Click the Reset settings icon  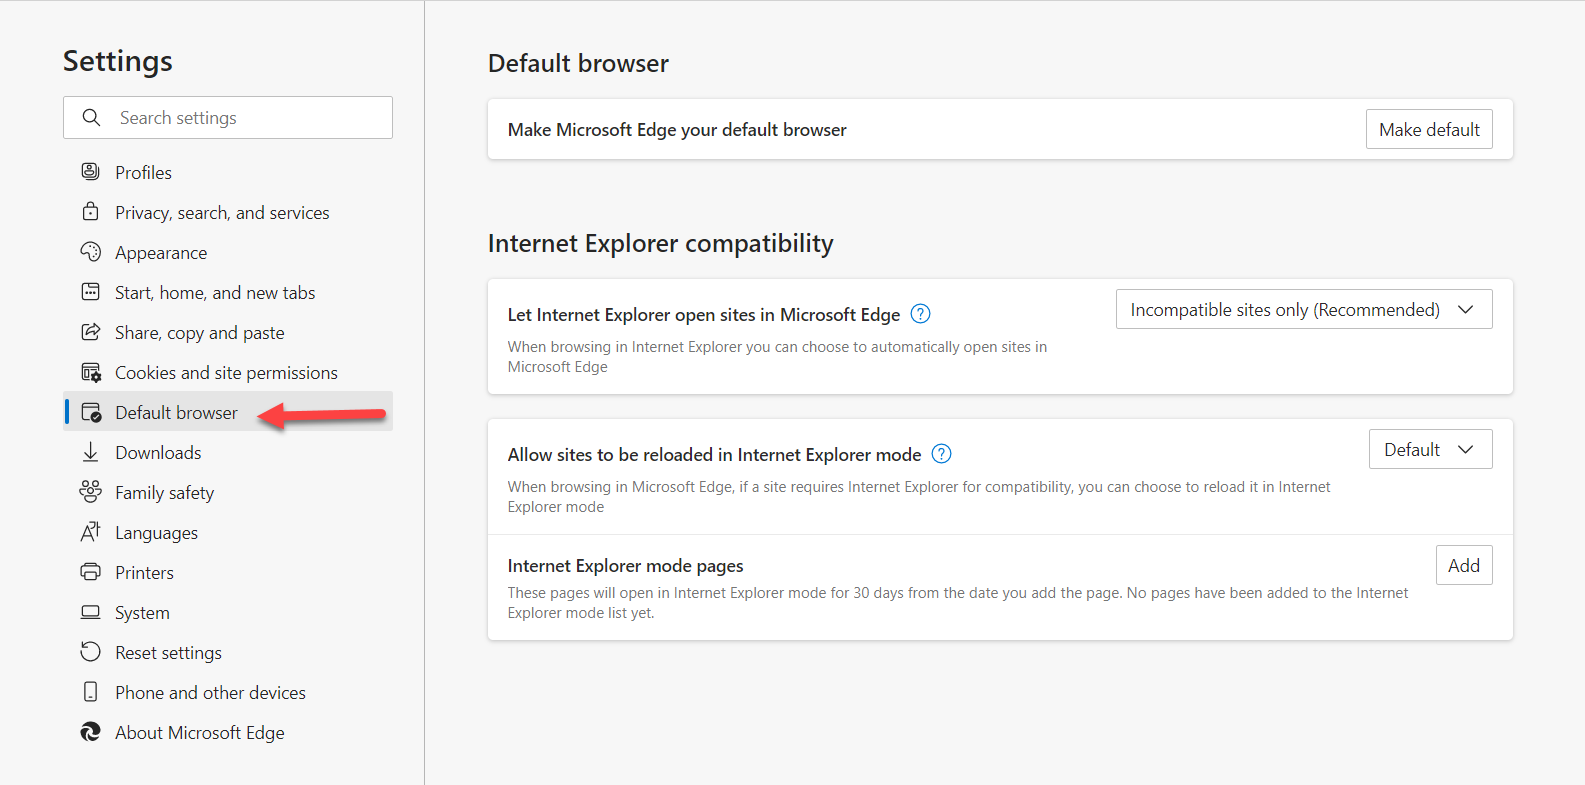click(x=90, y=652)
